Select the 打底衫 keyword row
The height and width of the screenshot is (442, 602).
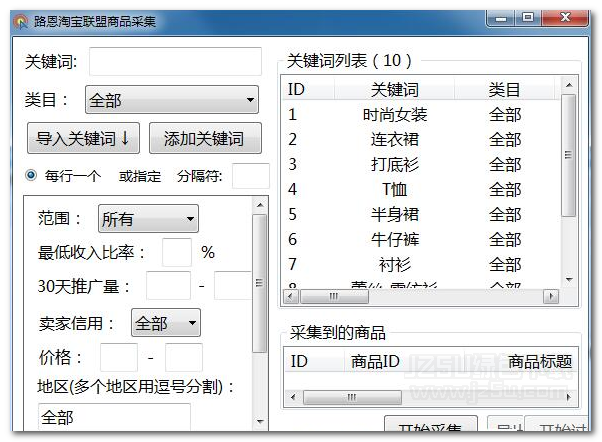point(422,164)
